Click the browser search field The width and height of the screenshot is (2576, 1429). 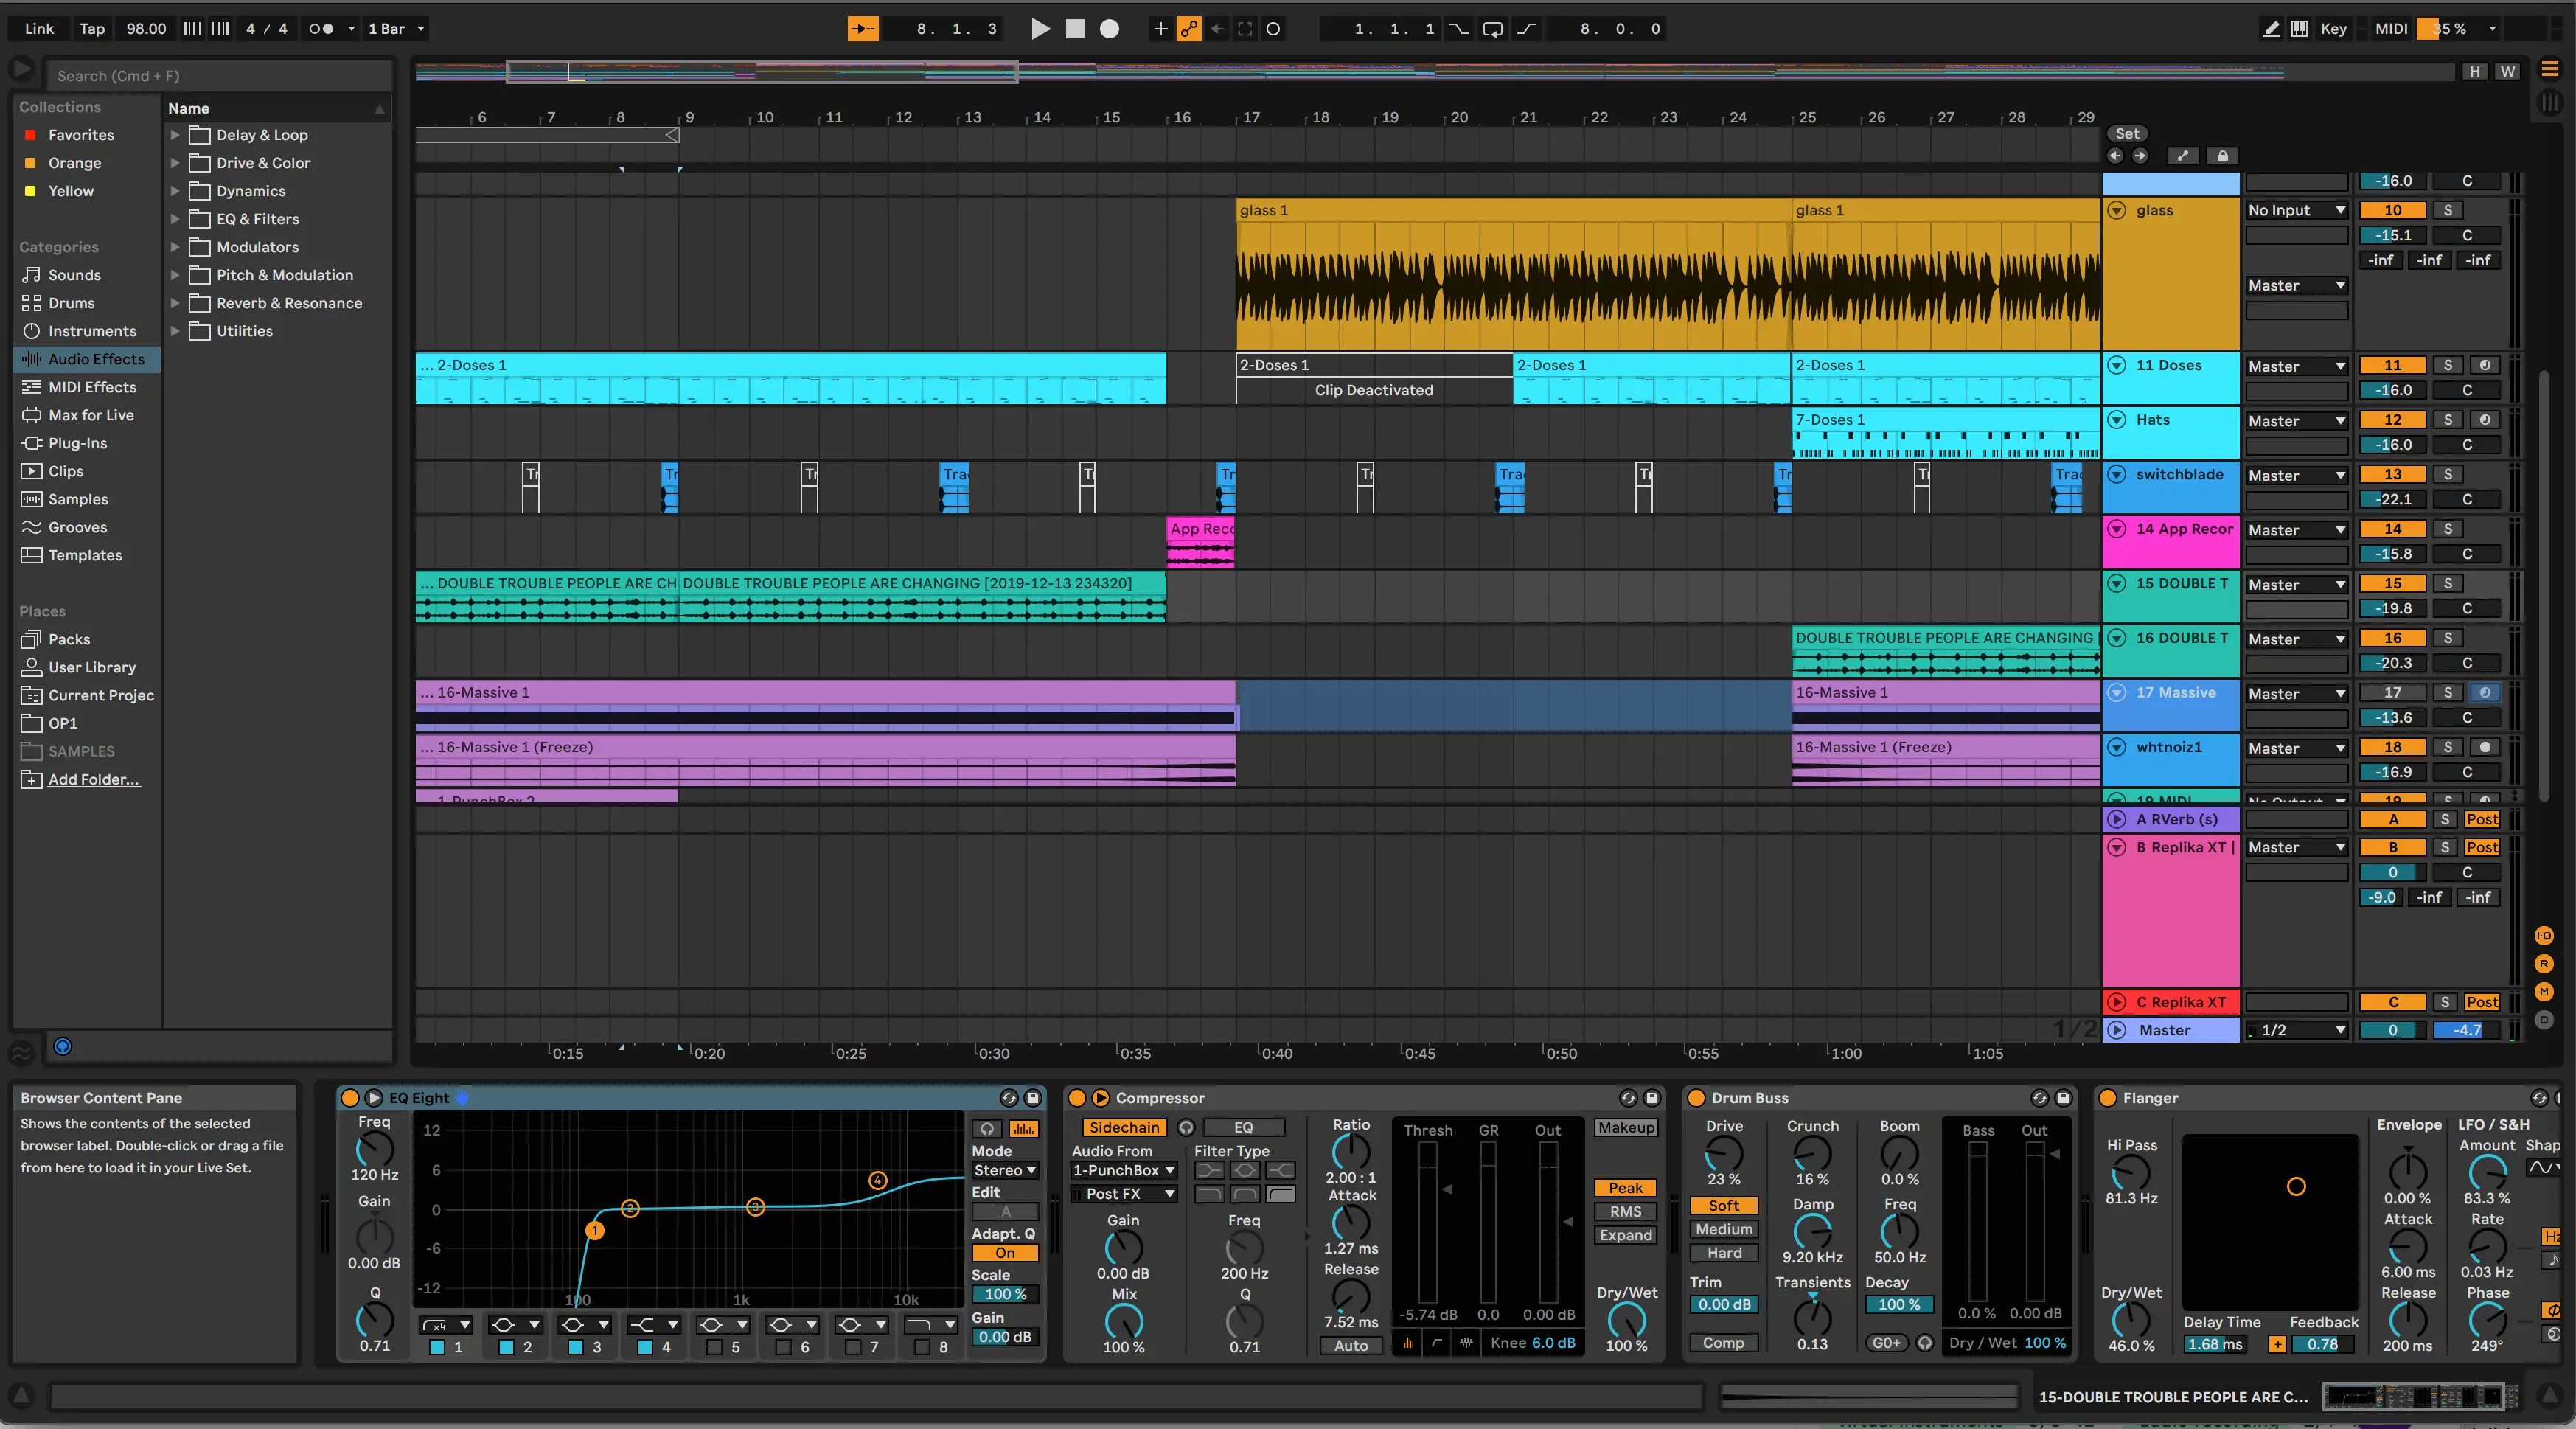[220, 76]
